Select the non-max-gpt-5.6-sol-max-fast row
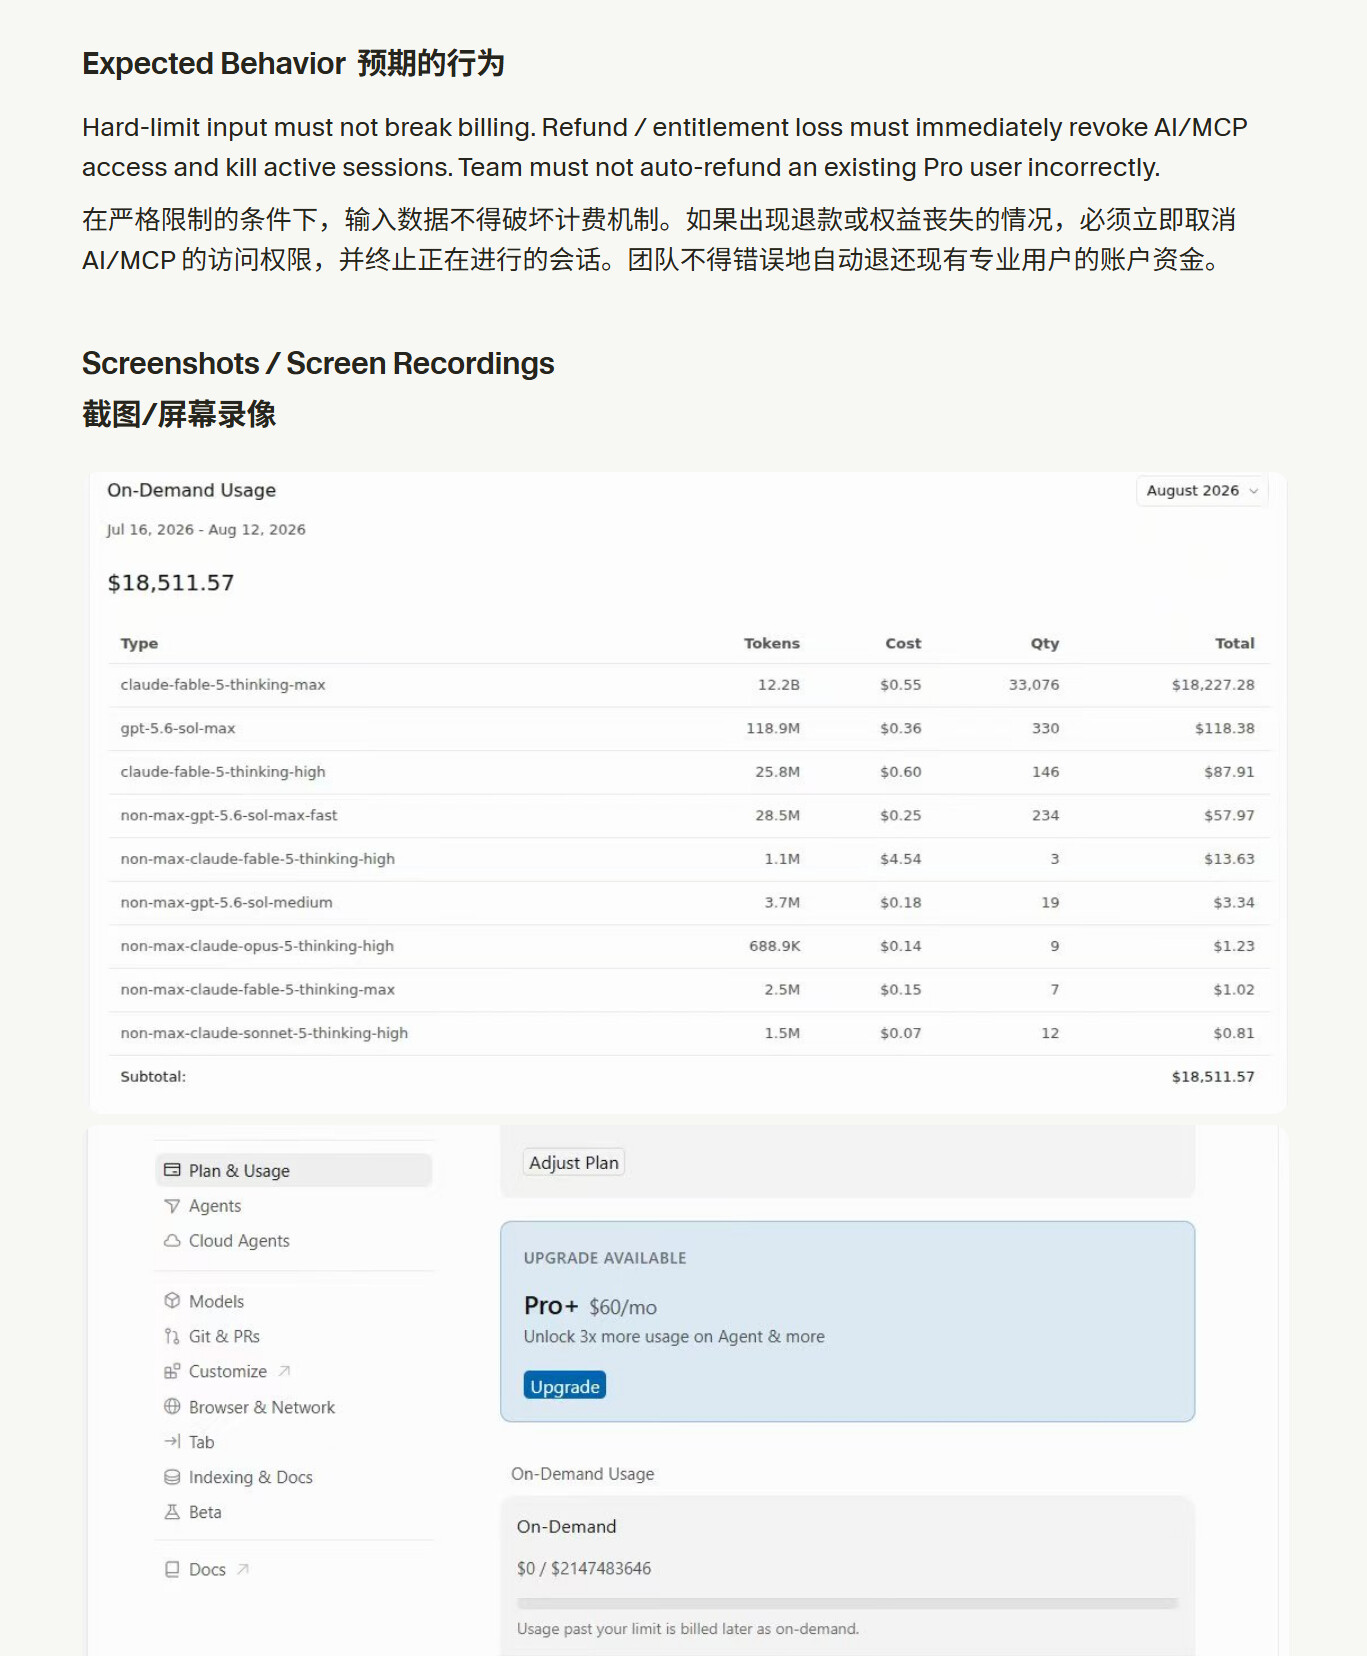The width and height of the screenshot is (1367, 1656). tap(688, 815)
